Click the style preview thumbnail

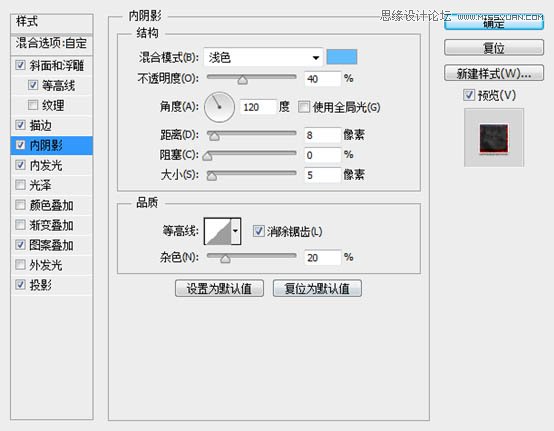coord(494,138)
